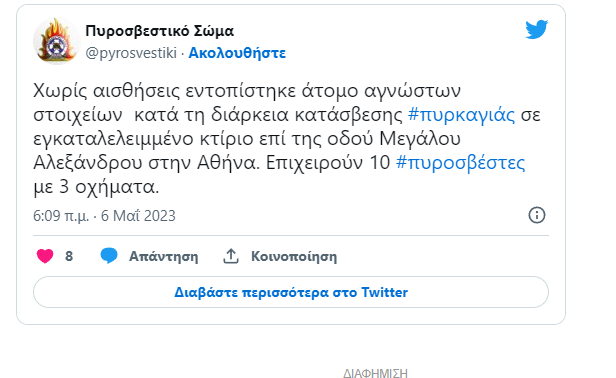Viewport: 616px width, 378px height.
Task: Click the tweet text starting with Χωρίς αισθήσεις
Action: coord(287,138)
